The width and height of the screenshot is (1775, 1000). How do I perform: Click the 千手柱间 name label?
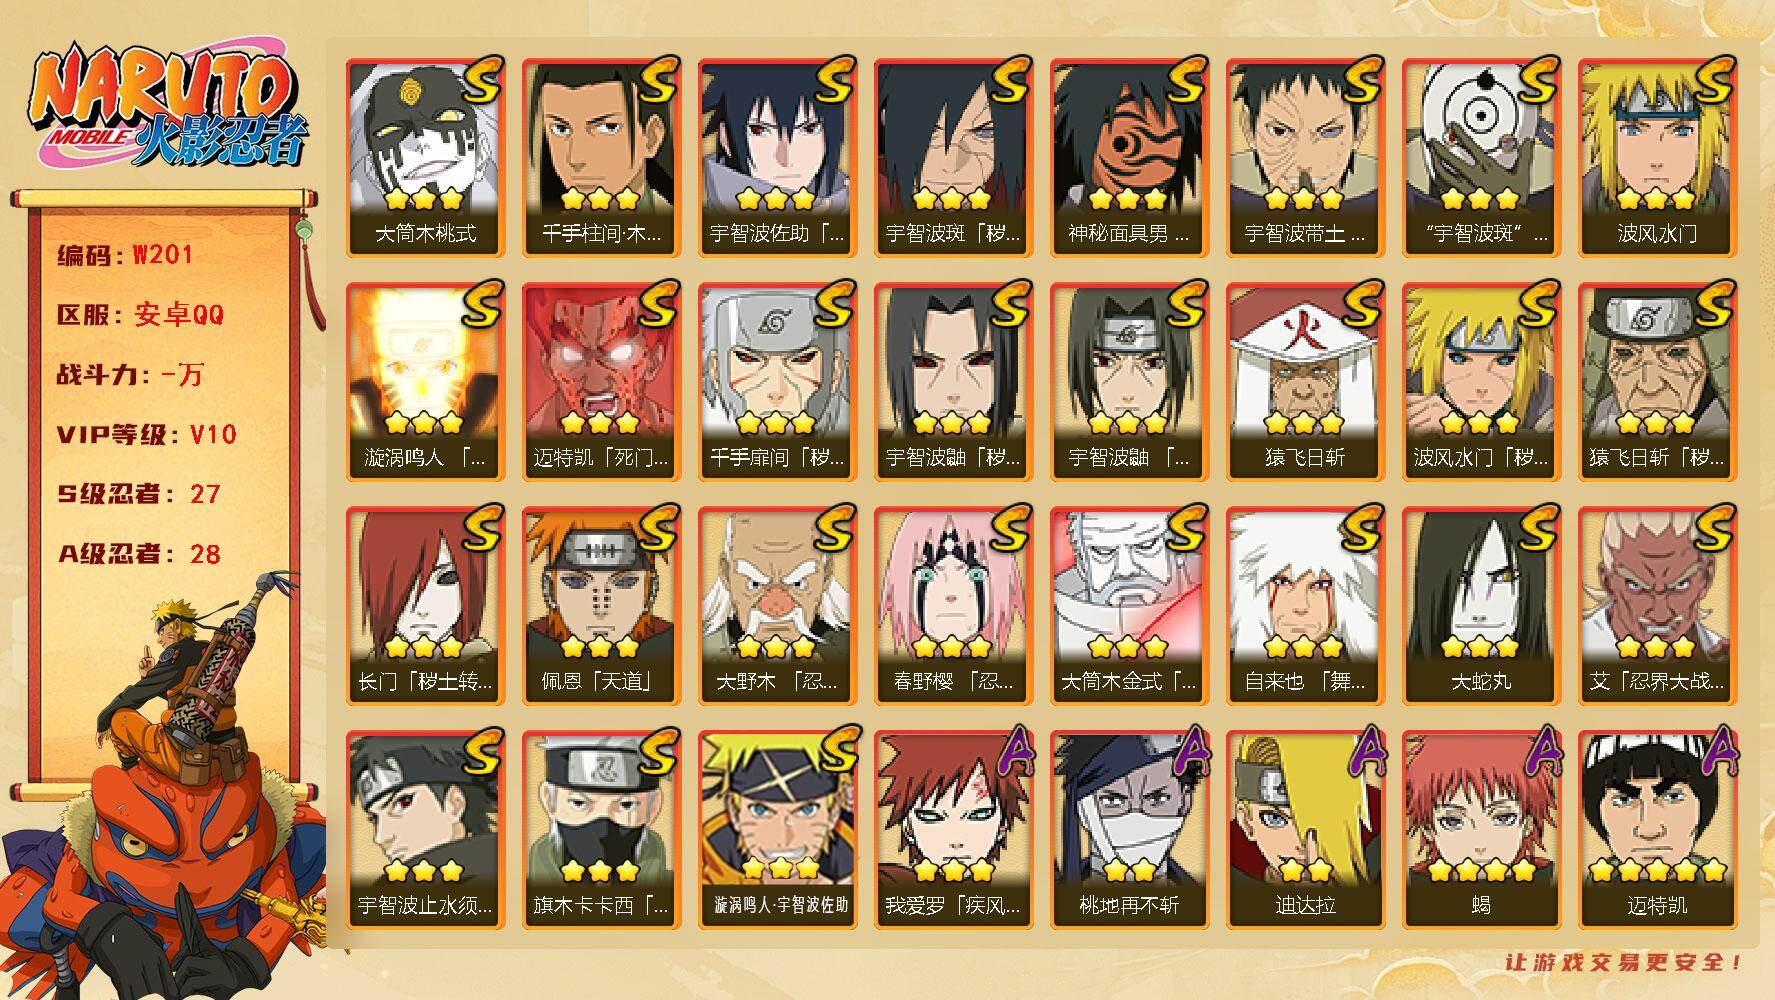[601, 234]
